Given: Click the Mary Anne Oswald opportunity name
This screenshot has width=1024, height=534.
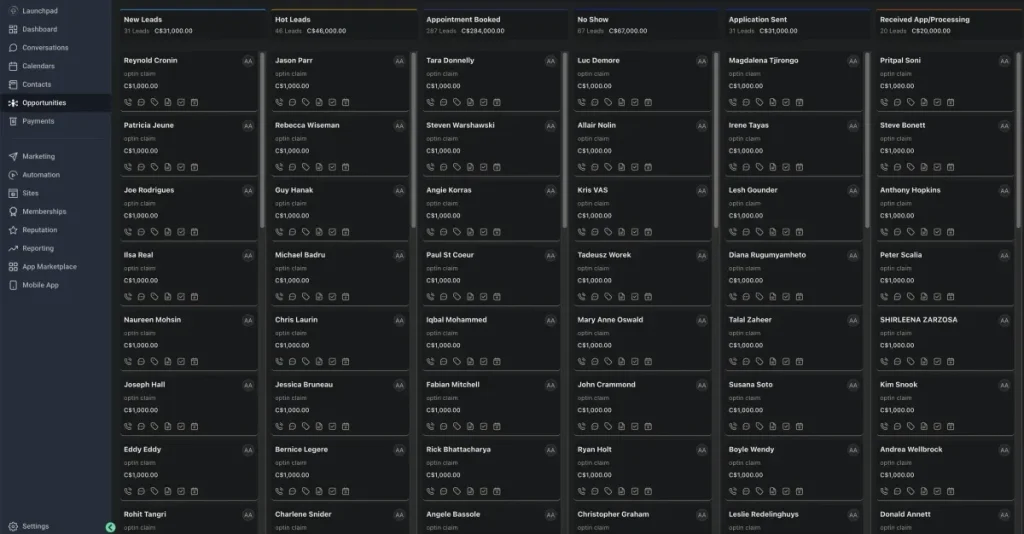Looking at the screenshot, I should point(610,320).
